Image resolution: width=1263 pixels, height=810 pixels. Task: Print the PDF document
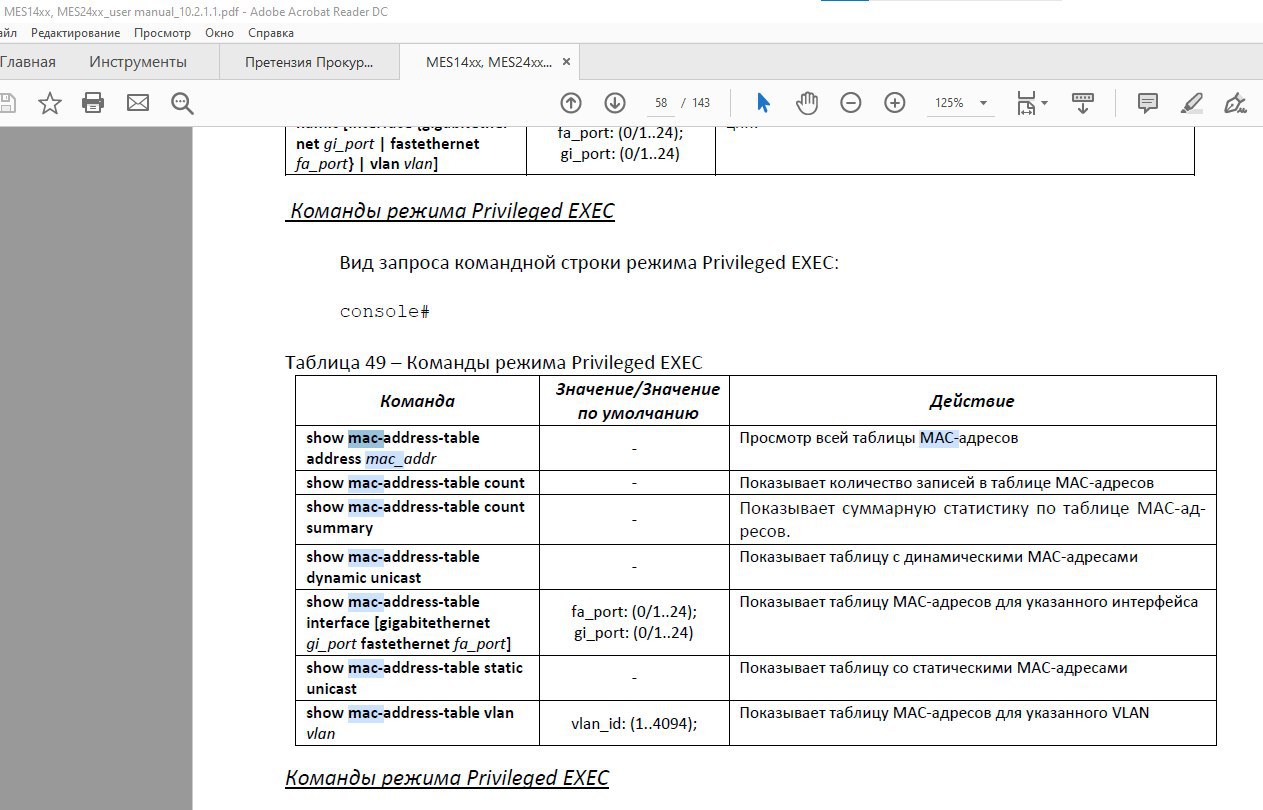click(93, 103)
